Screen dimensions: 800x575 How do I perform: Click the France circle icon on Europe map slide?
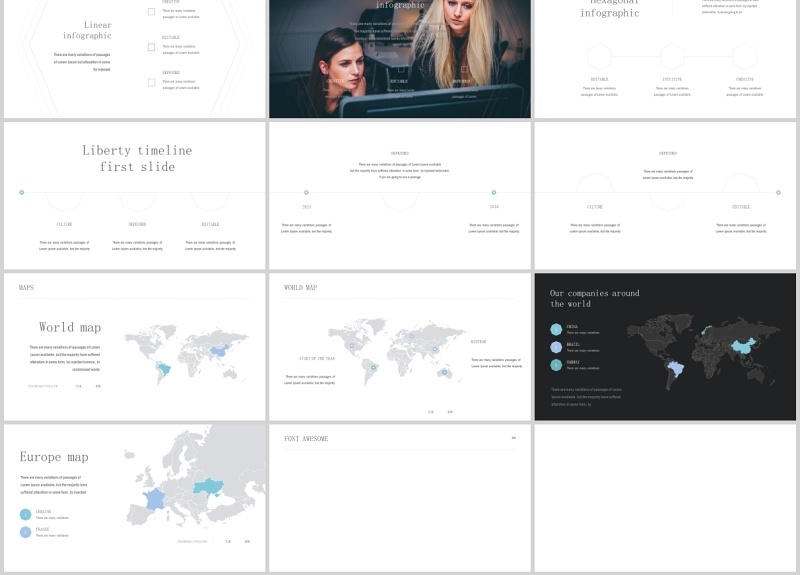25,532
